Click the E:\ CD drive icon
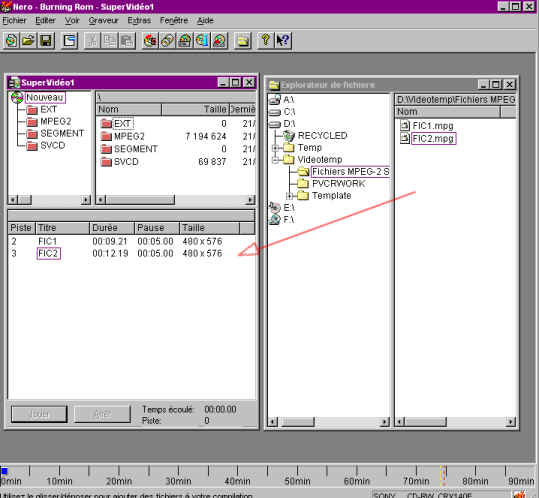Screen dimensions: 539x498 (x=275, y=207)
